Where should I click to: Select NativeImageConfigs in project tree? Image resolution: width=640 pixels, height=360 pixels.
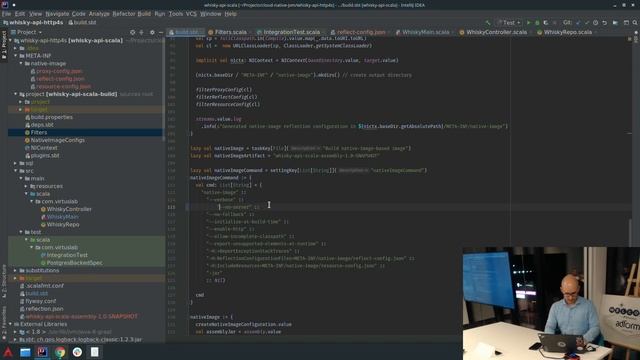point(58,140)
